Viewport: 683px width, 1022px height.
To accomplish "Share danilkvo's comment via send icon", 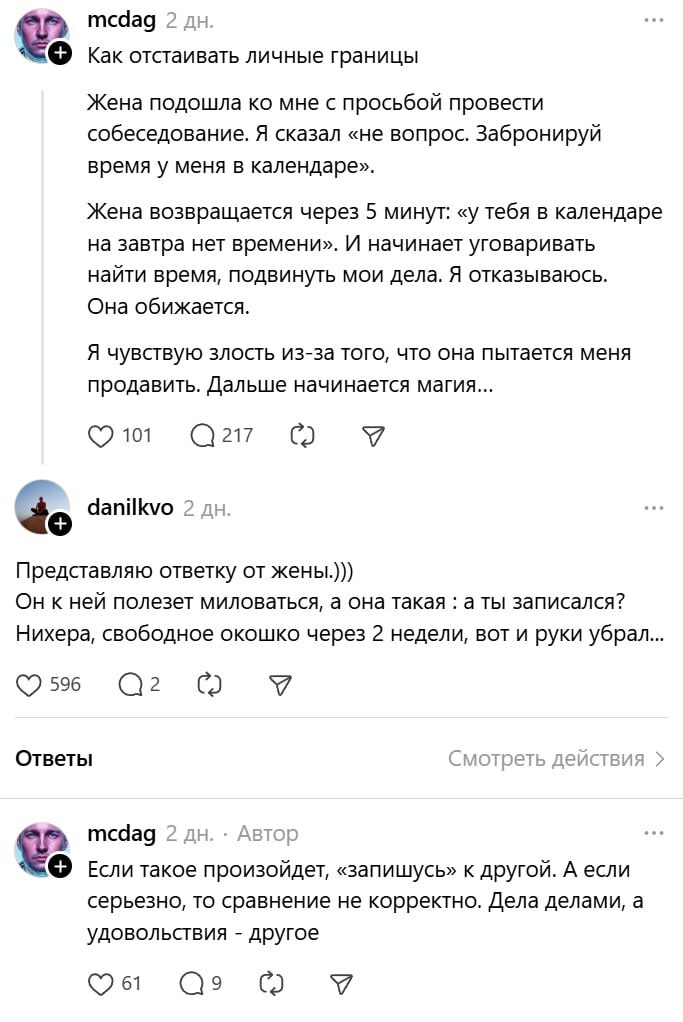I will coord(280,685).
